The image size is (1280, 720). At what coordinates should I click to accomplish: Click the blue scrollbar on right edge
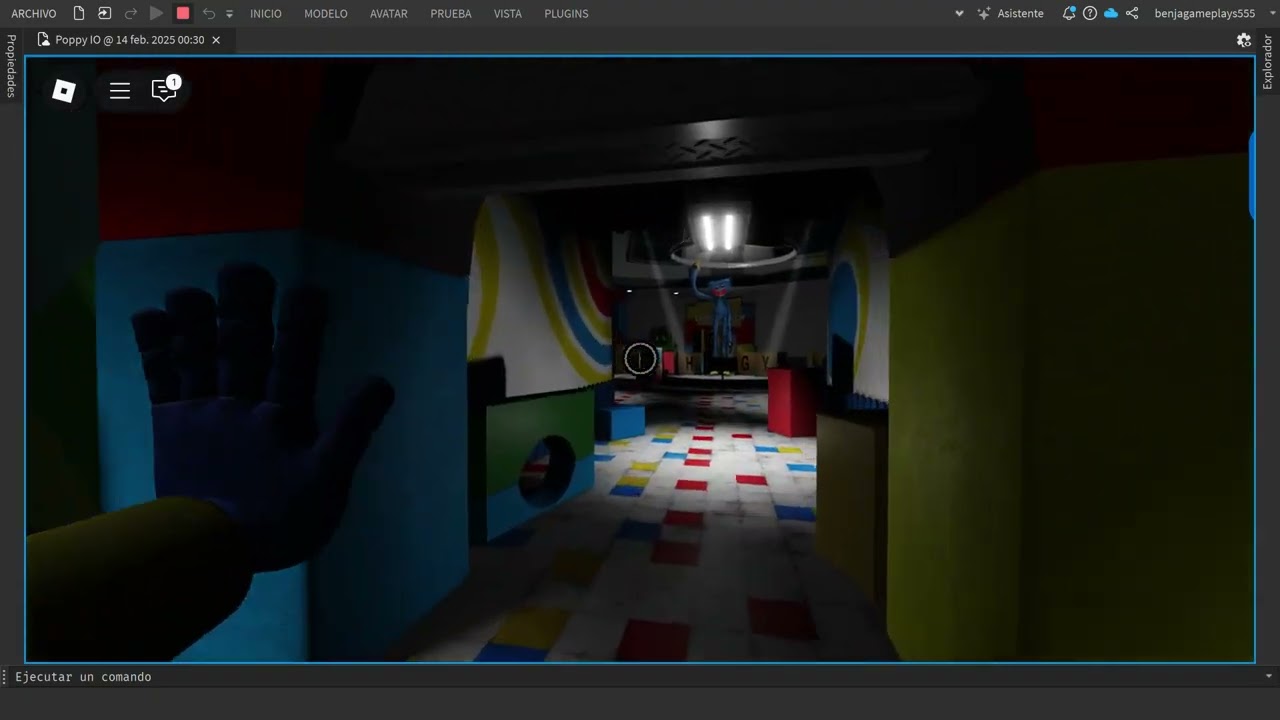point(1251,175)
